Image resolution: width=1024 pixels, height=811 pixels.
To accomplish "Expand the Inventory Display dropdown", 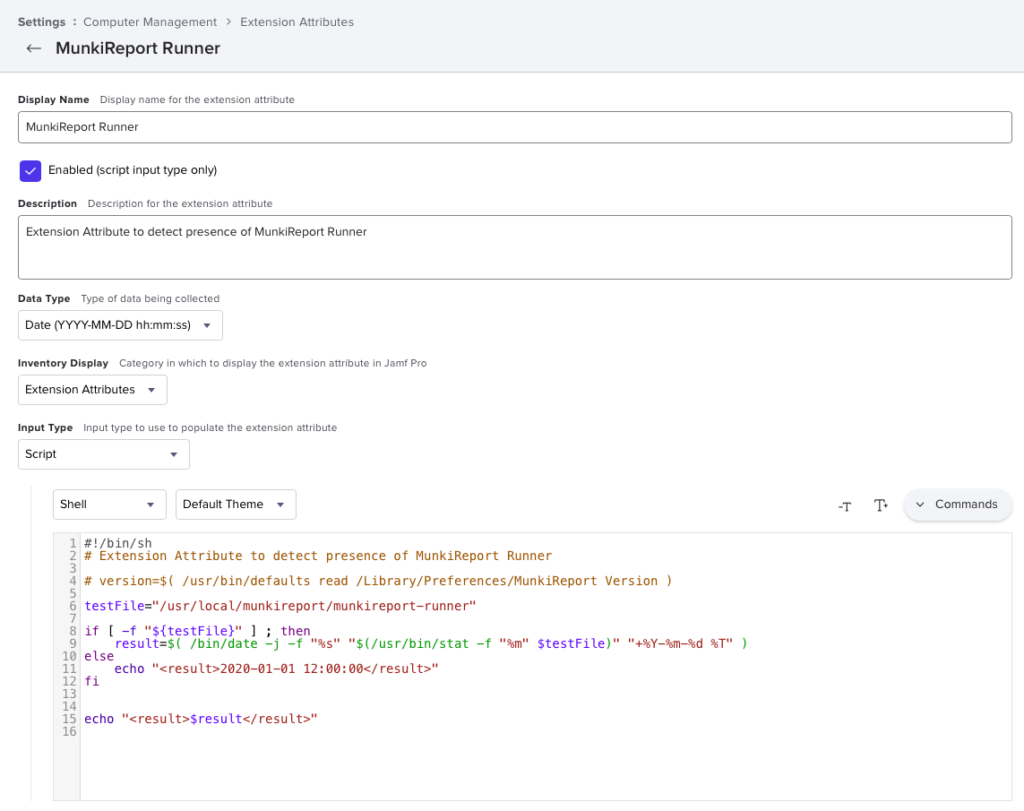I will click(x=92, y=389).
